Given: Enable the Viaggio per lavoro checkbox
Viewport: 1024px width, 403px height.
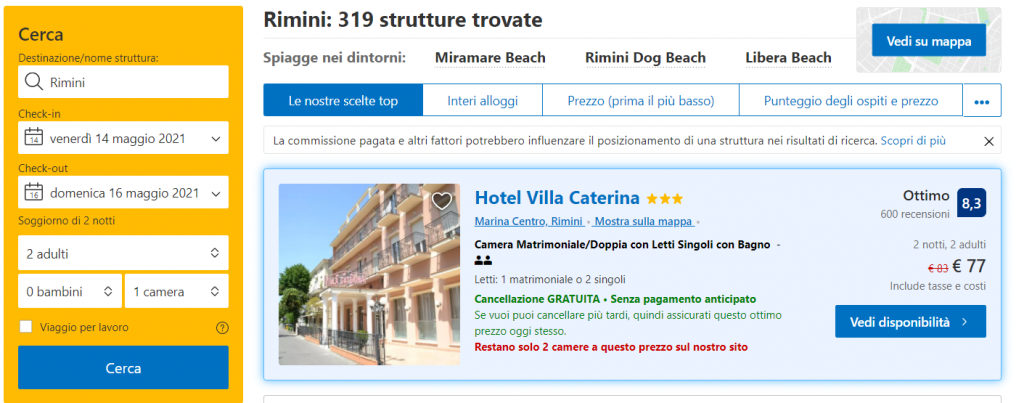Looking at the screenshot, I should [x=26, y=327].
